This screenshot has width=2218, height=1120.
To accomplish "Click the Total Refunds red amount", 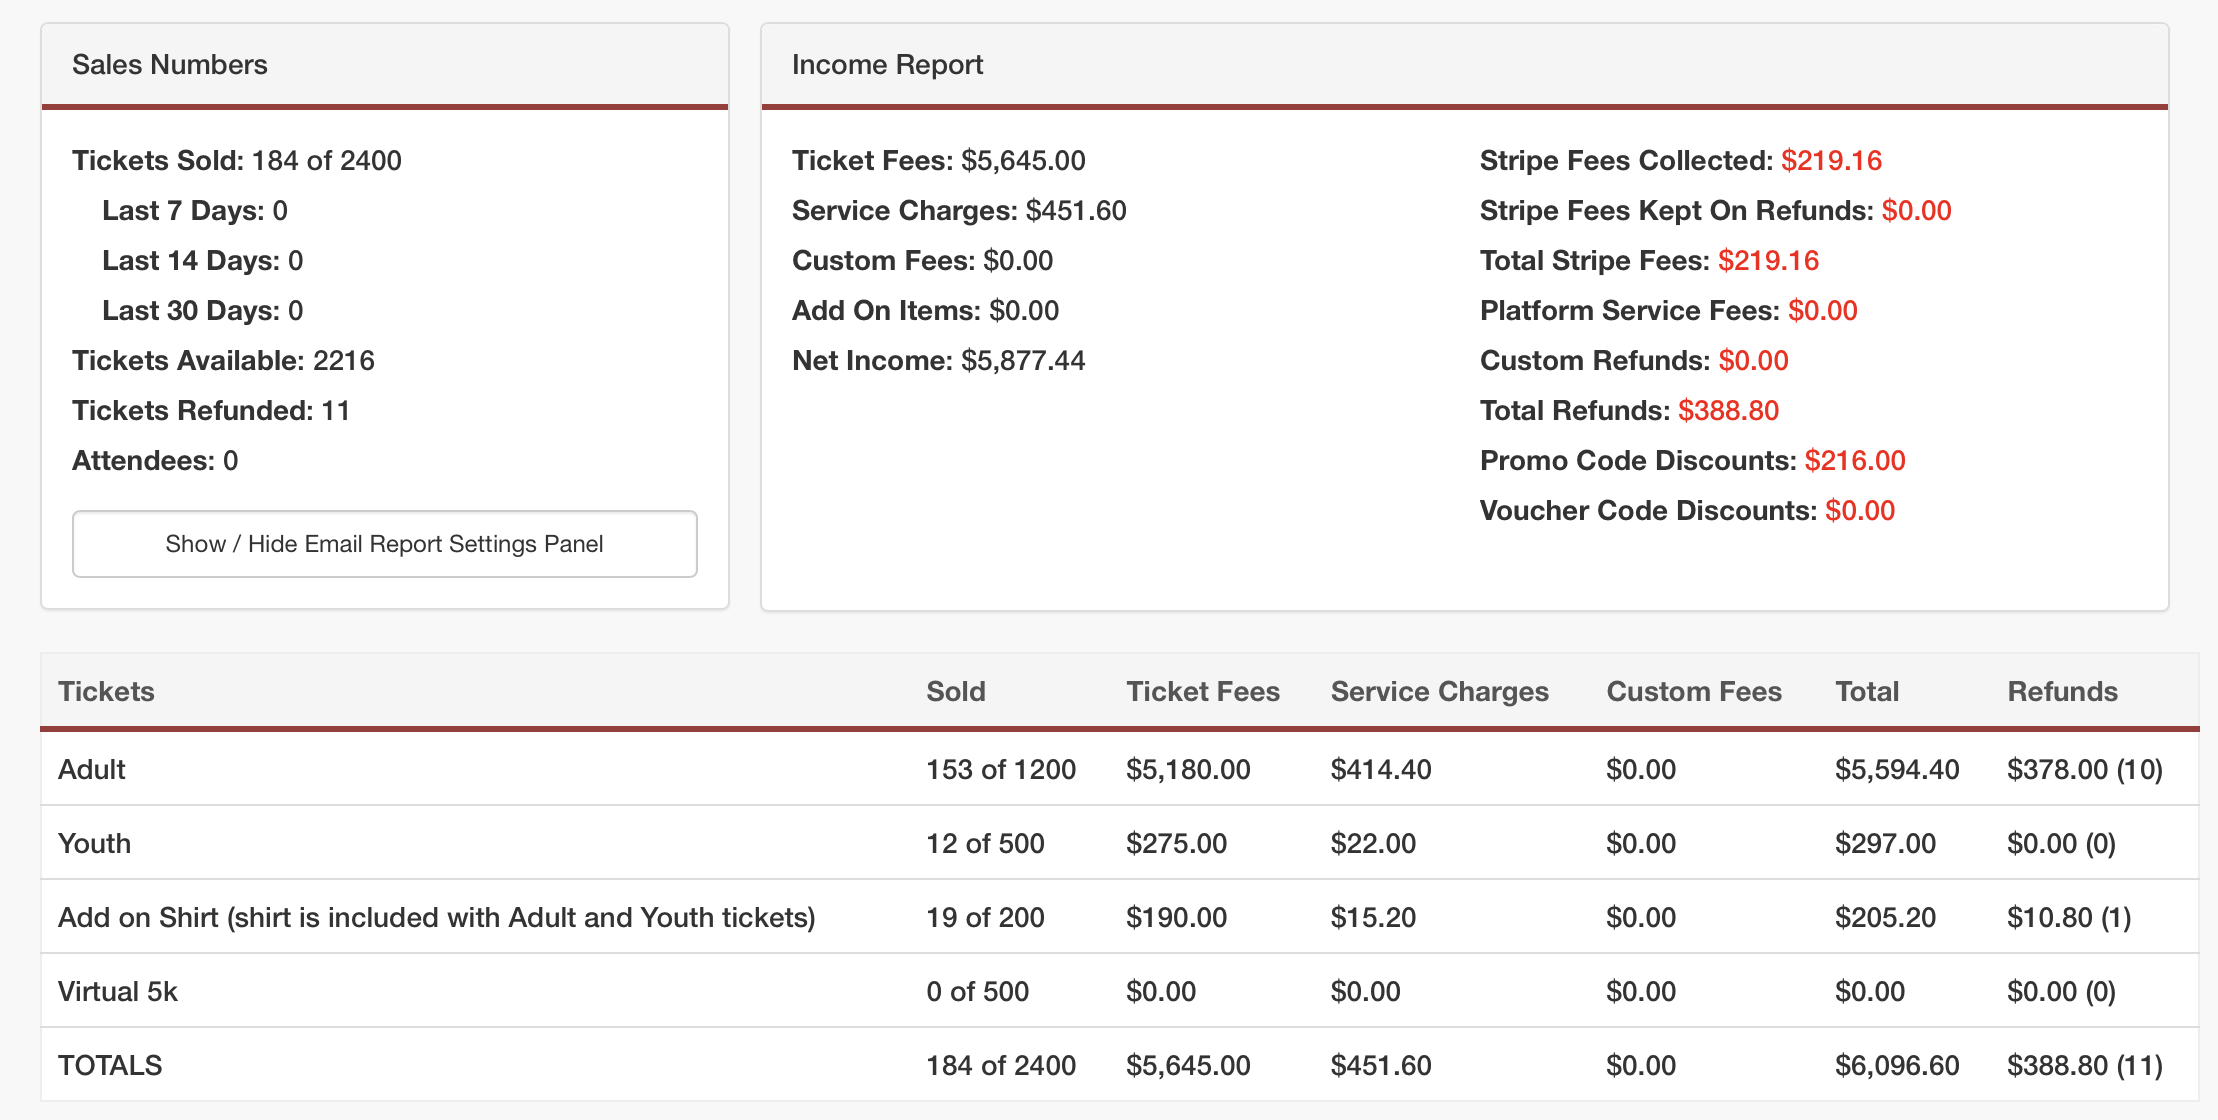I will coord(1728,410).
